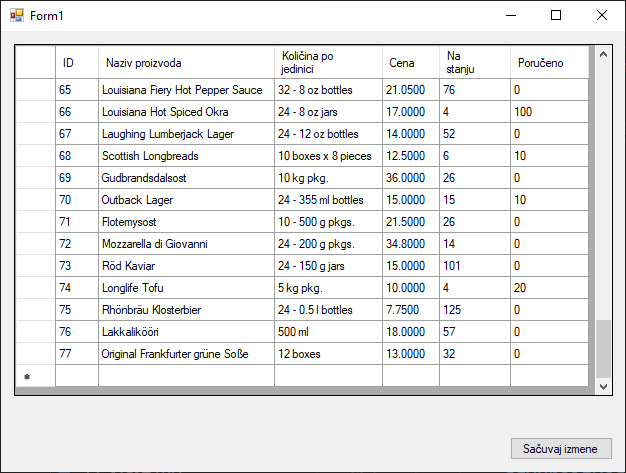Click the Röd Kaviar product name cell
The image size is (626, 473).
[185, 266]
